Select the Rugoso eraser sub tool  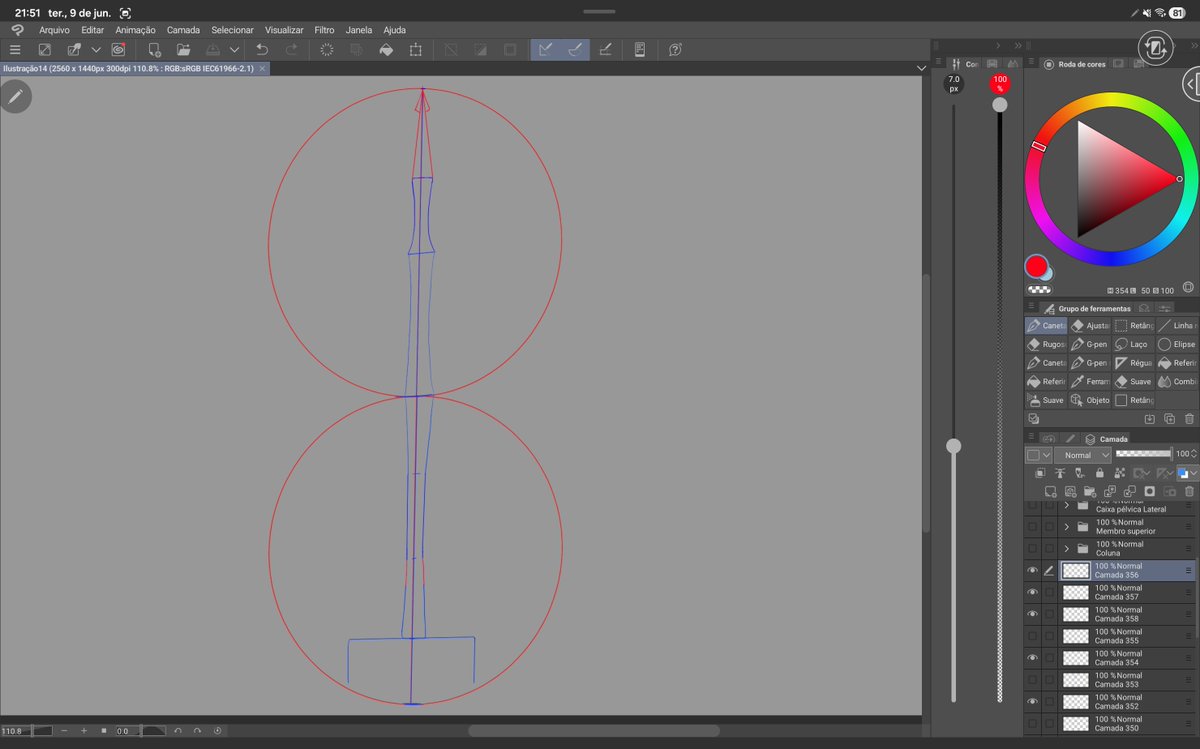tap(1046, 344)
